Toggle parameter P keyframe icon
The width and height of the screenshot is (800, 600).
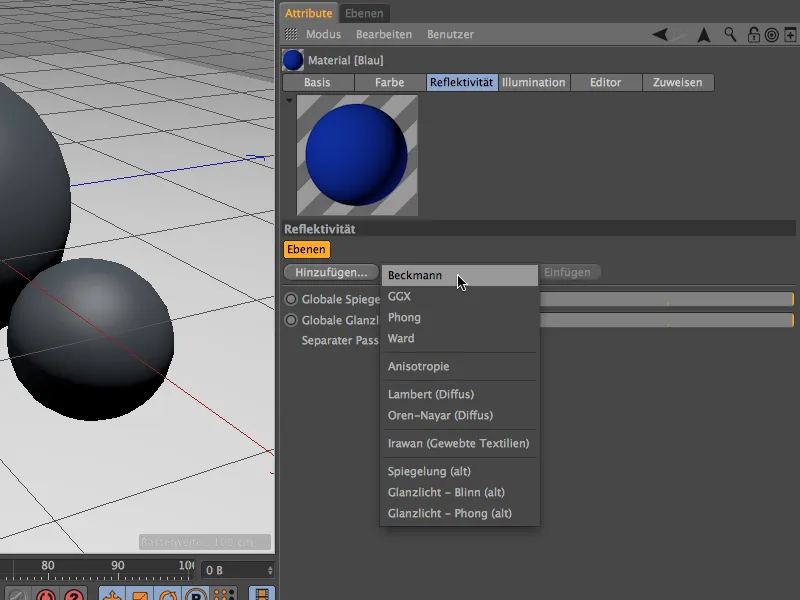[x=196, y=595]
